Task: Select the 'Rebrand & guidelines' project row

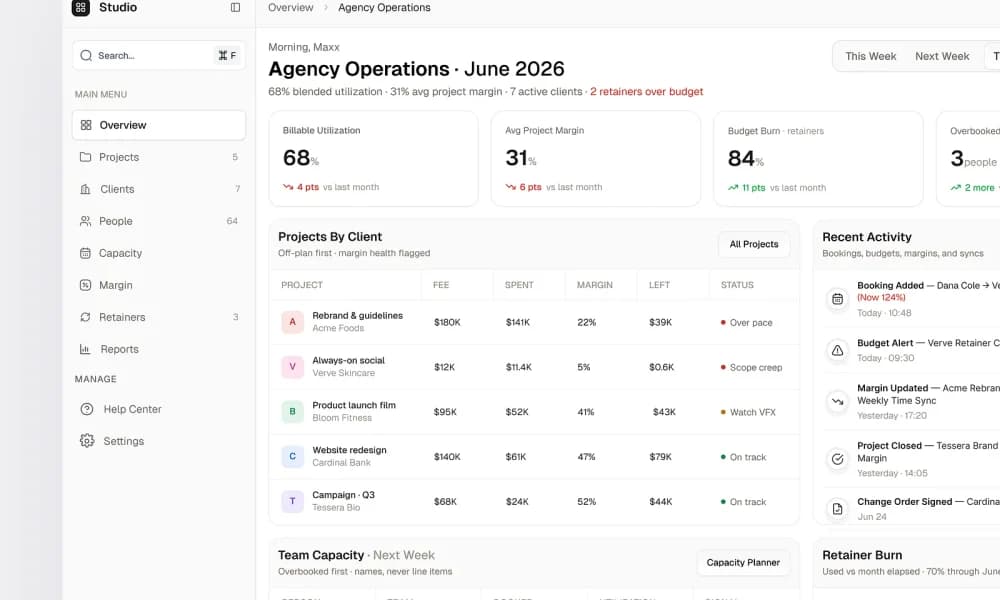Action: [534, 322]
